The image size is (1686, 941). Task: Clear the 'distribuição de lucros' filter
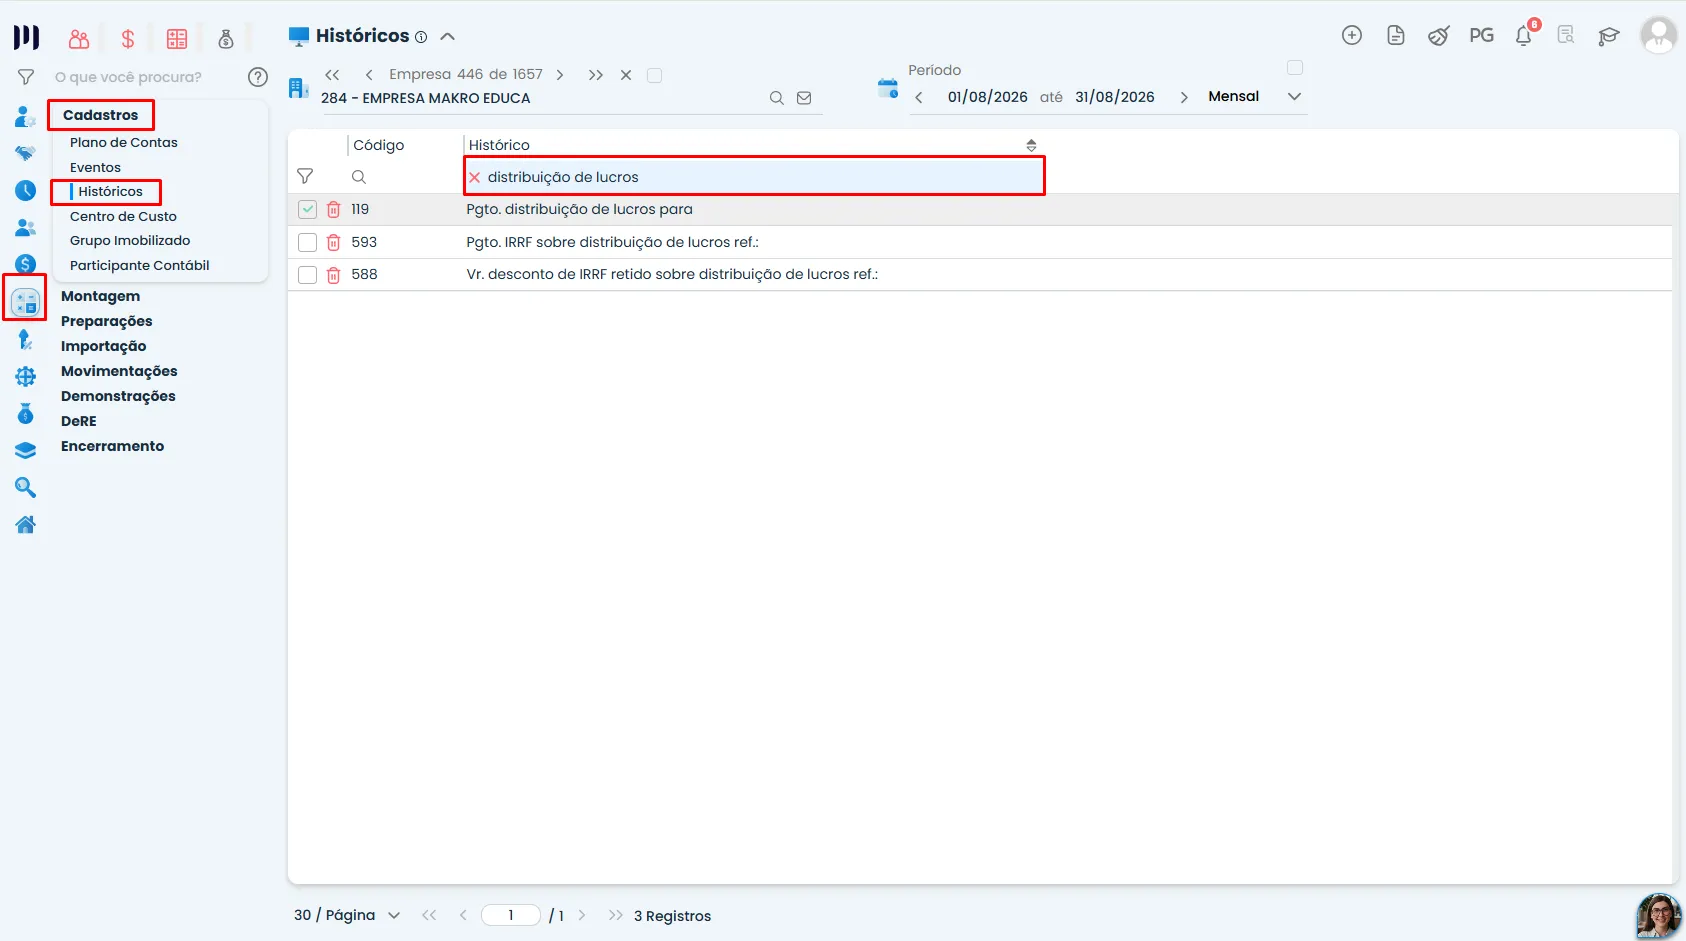click(475, 178)
